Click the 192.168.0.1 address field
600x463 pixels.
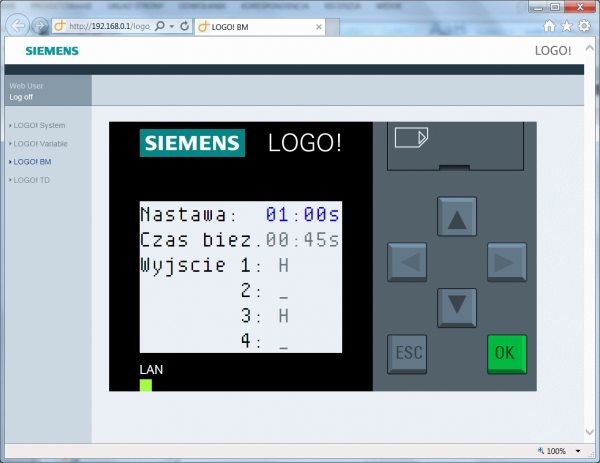[x=109, y=26]
